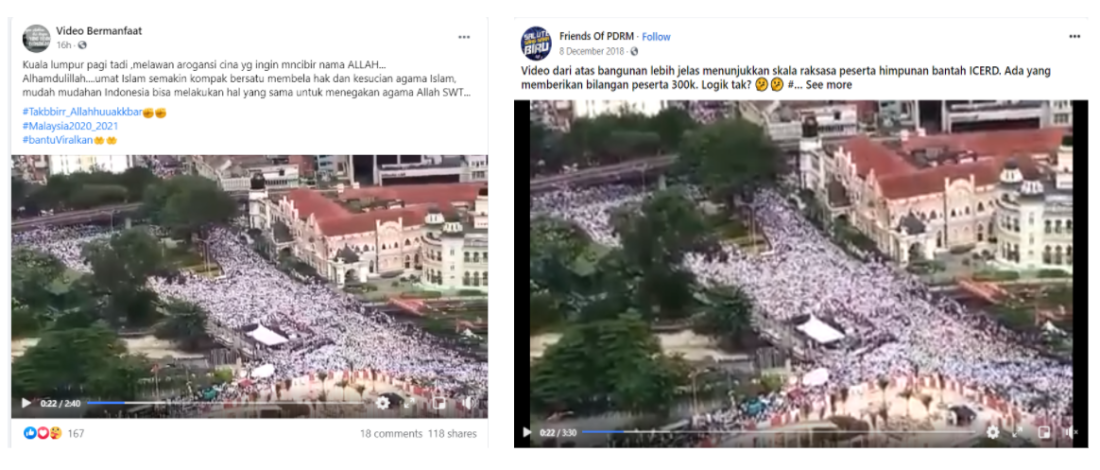The width and height of the screenshot is (1100, 470).
Task: Unmute the right video's sound
Action: pos(1070,432)
